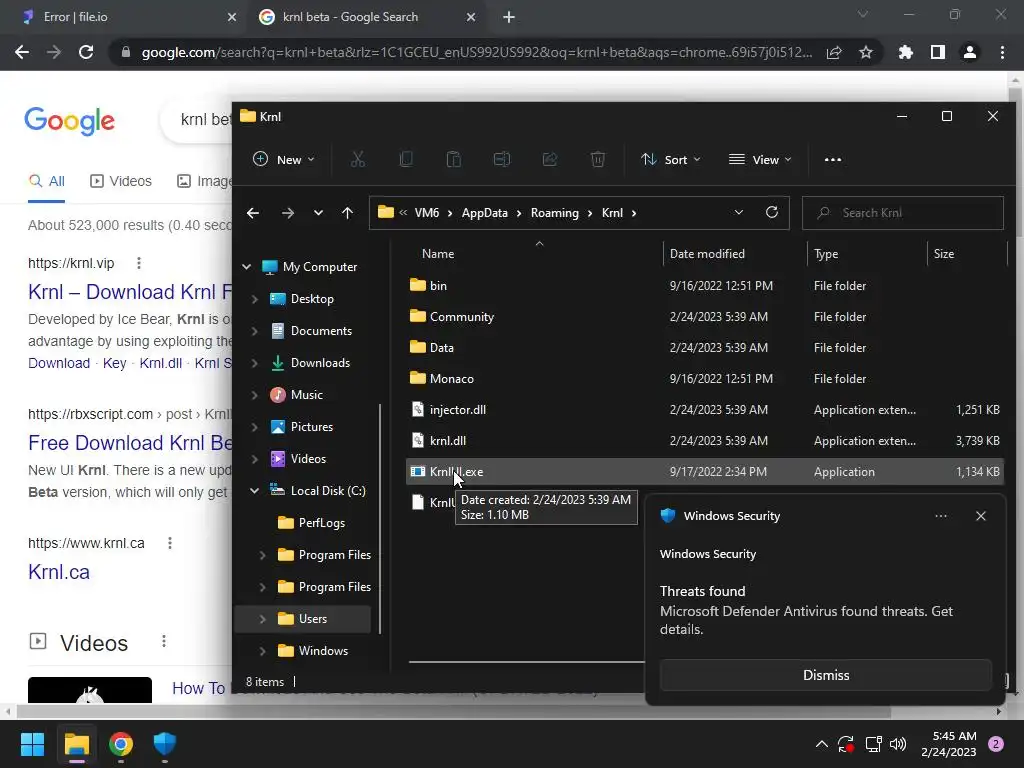Click Windows Security shield on the taskbar
This screenshot has width=1024, height=768.
[165, 744]
